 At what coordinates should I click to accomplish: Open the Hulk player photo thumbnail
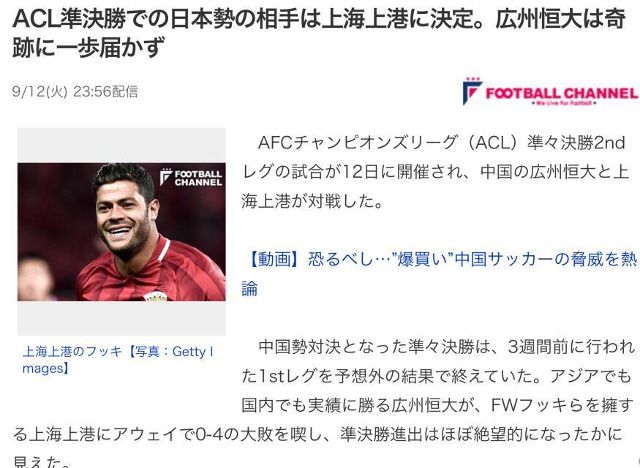click(121, 232)
